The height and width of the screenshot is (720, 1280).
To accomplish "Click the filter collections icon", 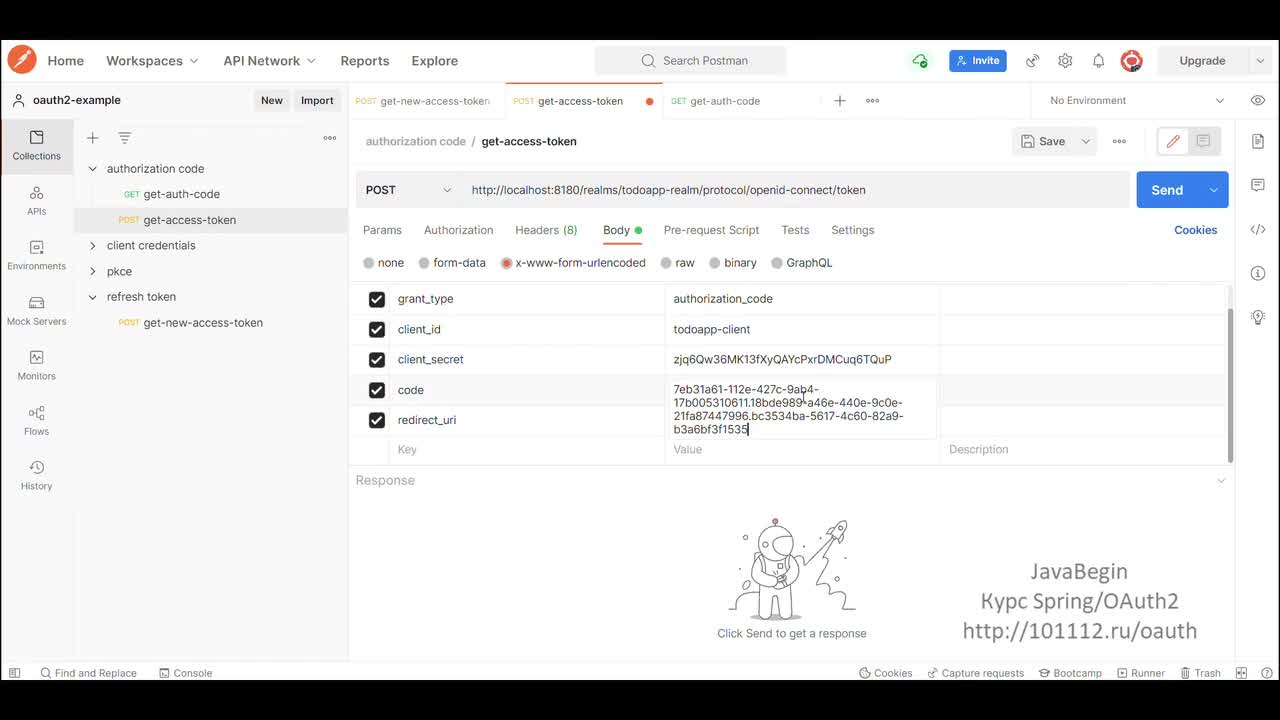I will tap(124, 138).
